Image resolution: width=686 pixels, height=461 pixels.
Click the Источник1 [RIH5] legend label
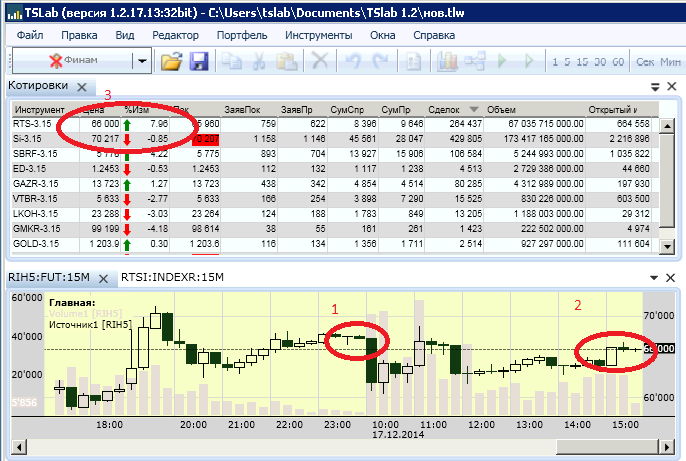tap(90, 325)
